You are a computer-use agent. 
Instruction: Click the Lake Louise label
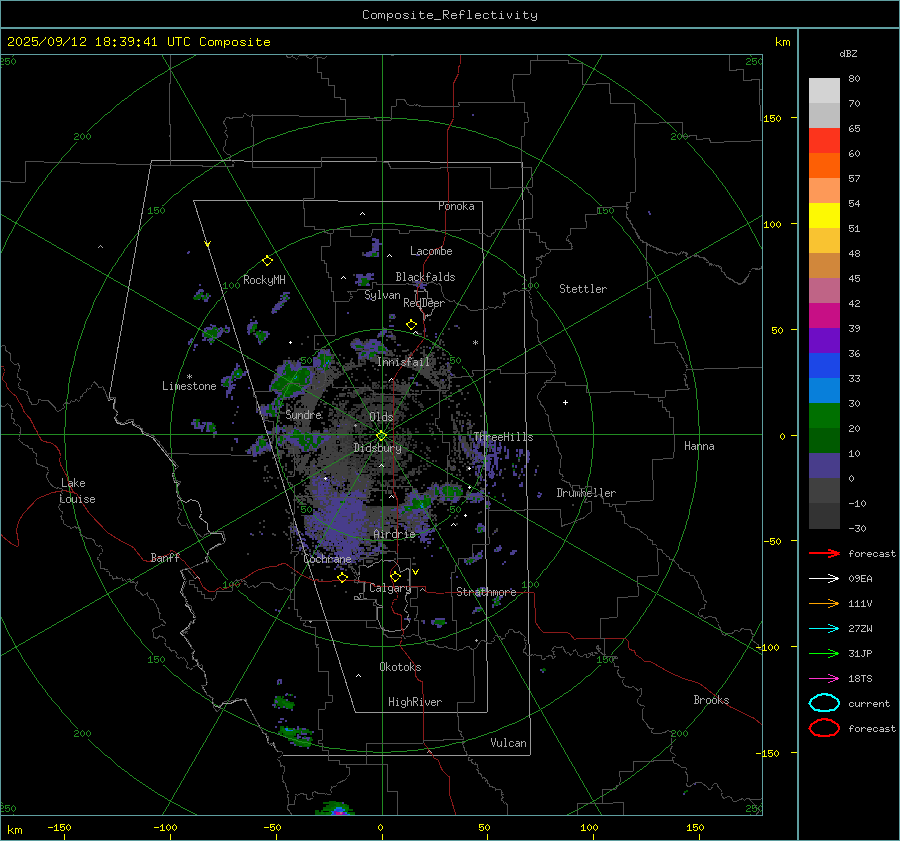pyautogui.click(x=77, y=491)
